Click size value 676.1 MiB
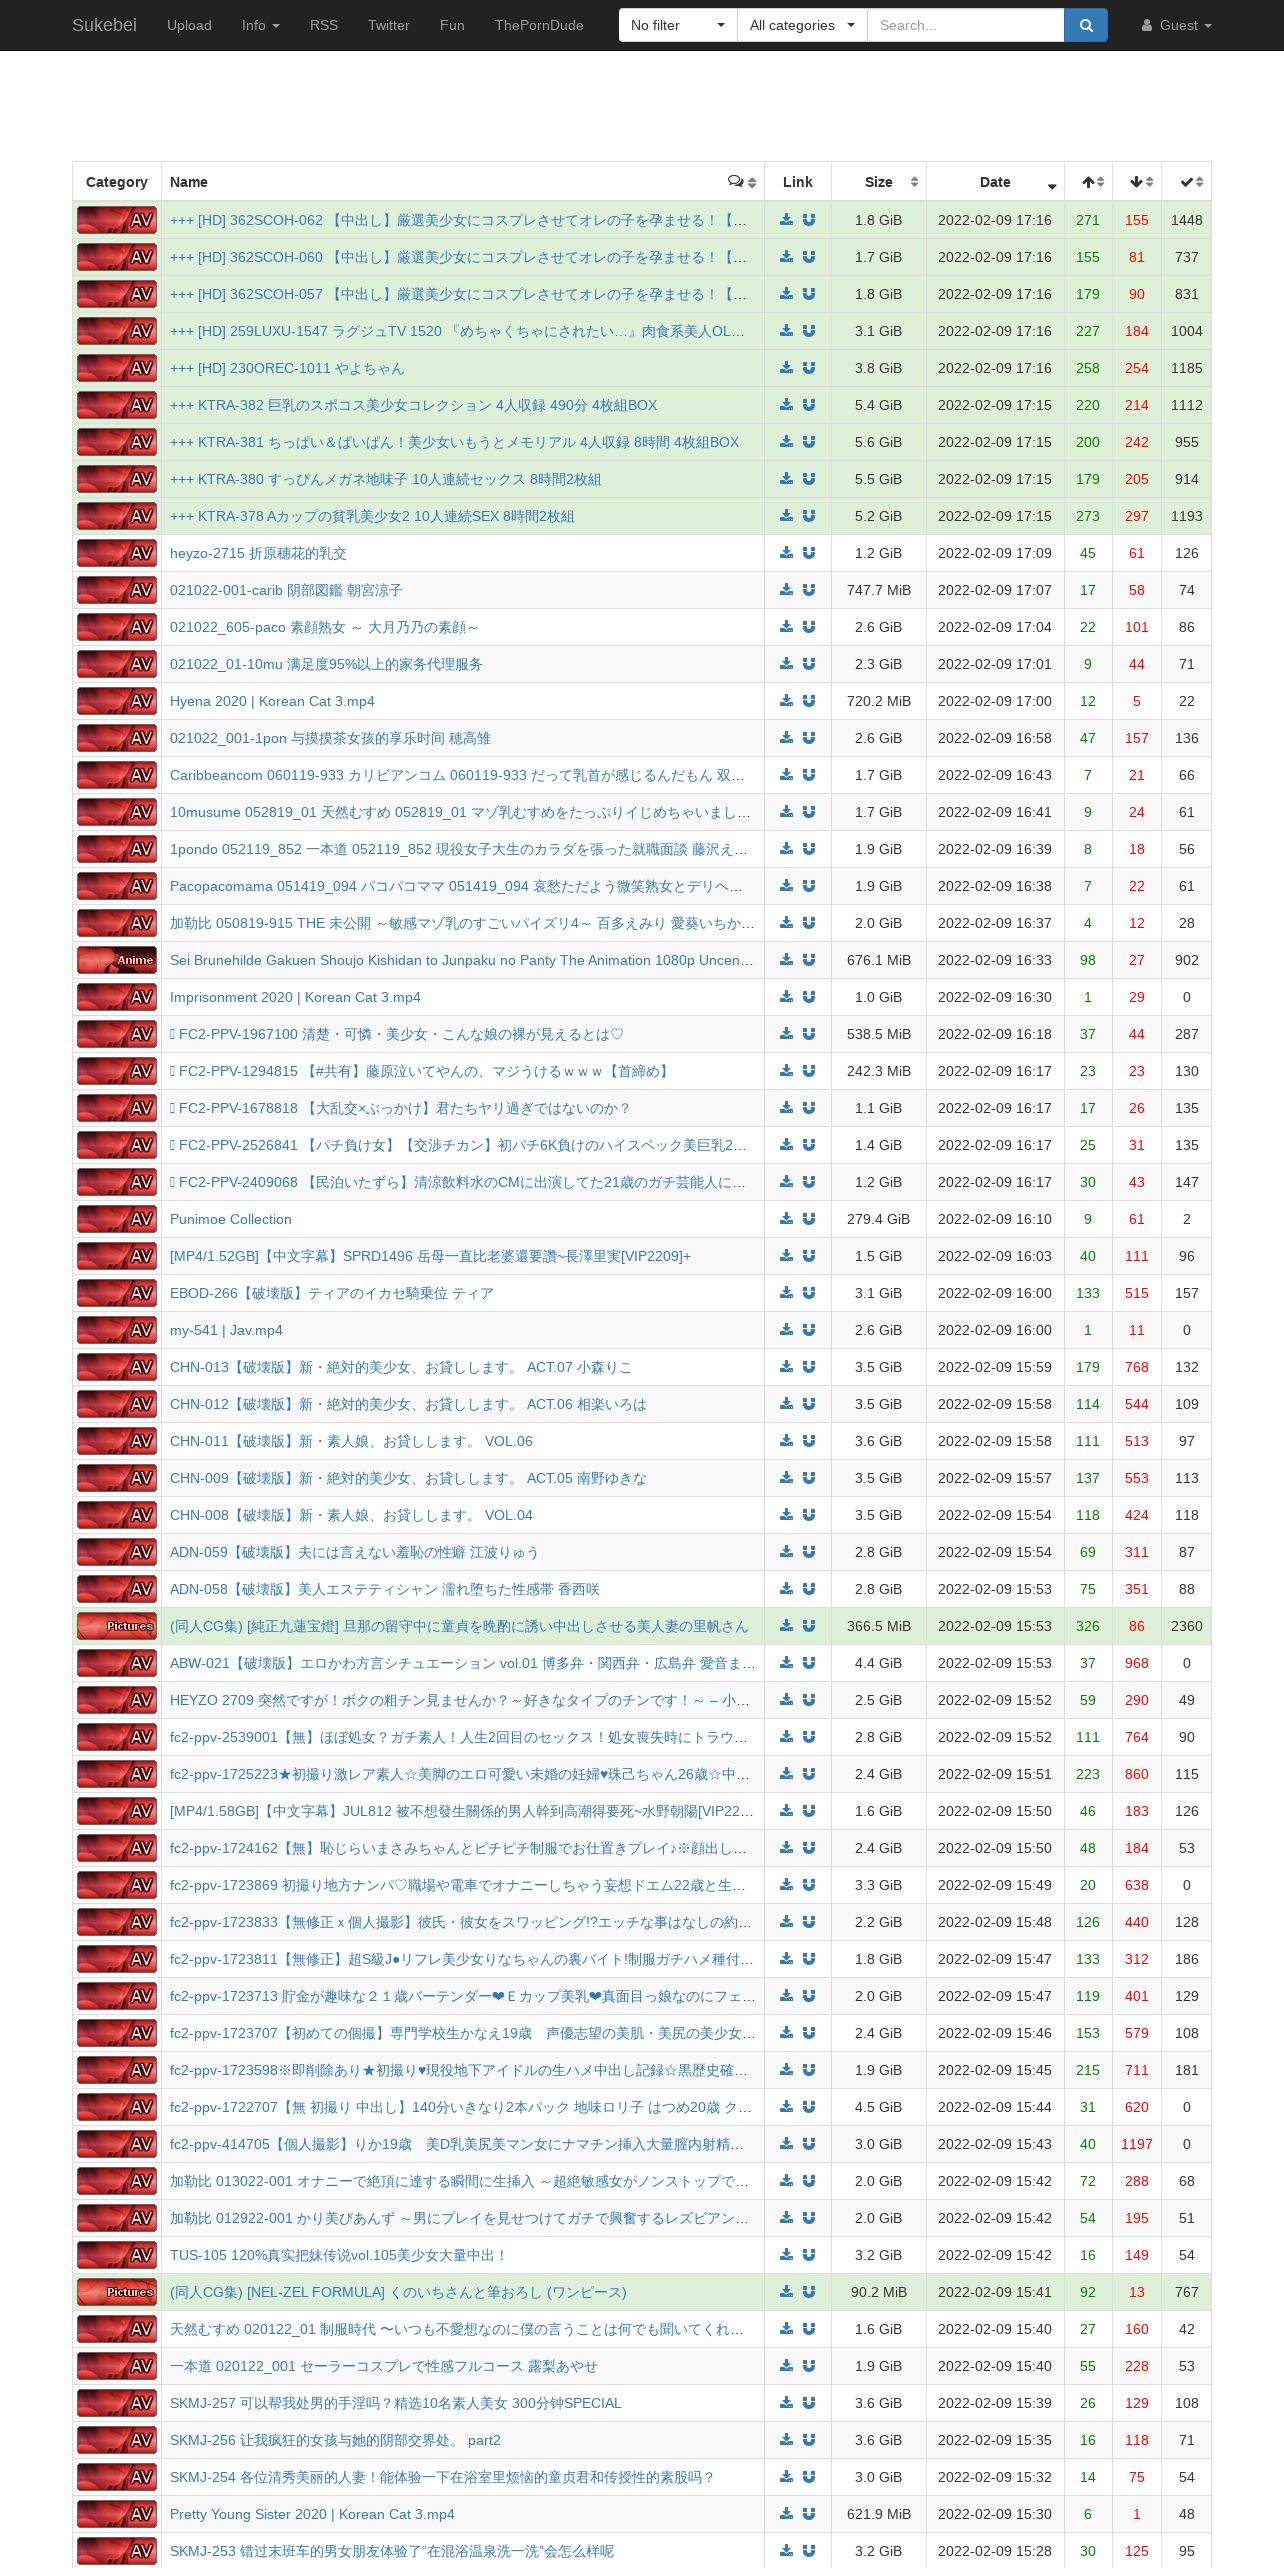 point(879,960)
